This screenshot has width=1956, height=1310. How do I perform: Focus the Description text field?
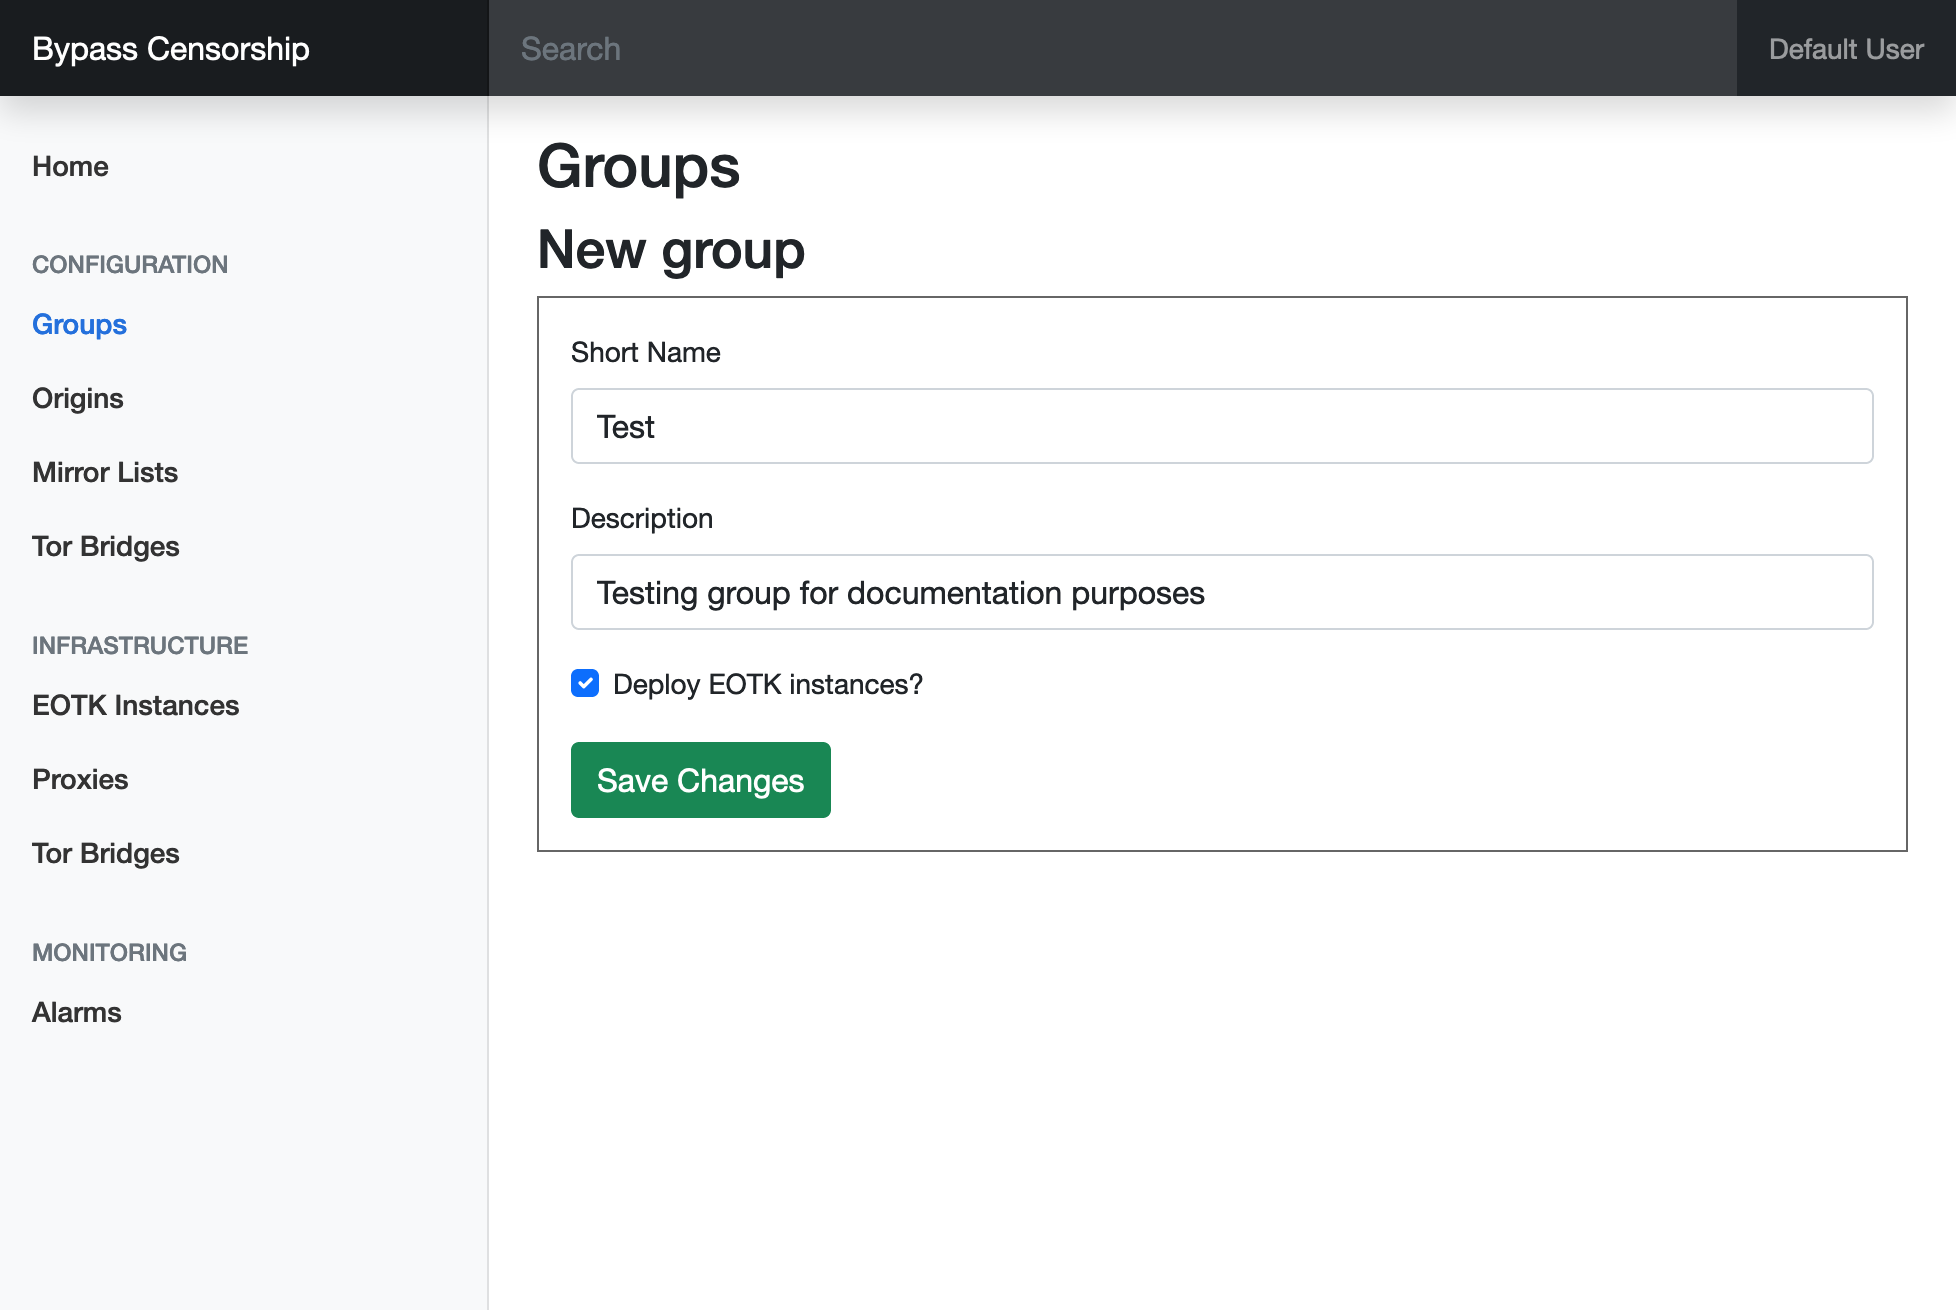(x=1221, y=593)
